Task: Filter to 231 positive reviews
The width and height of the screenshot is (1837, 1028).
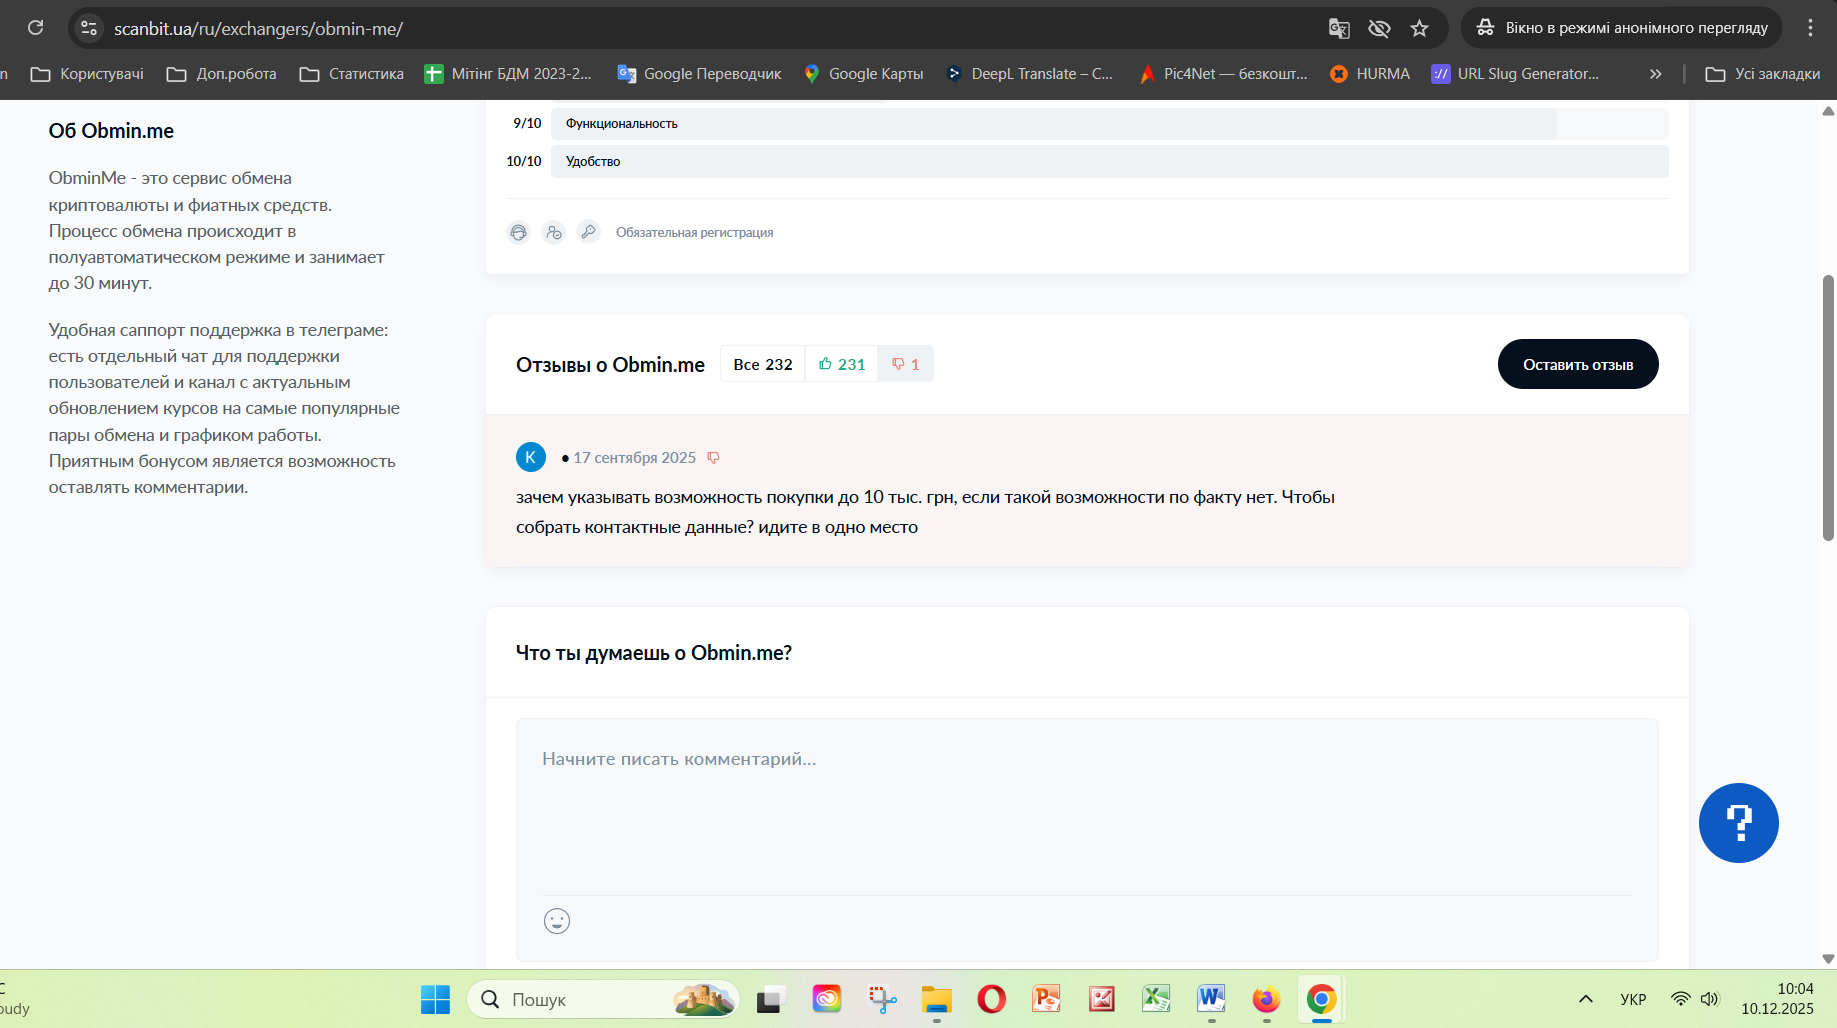Action: coord(841,364)
